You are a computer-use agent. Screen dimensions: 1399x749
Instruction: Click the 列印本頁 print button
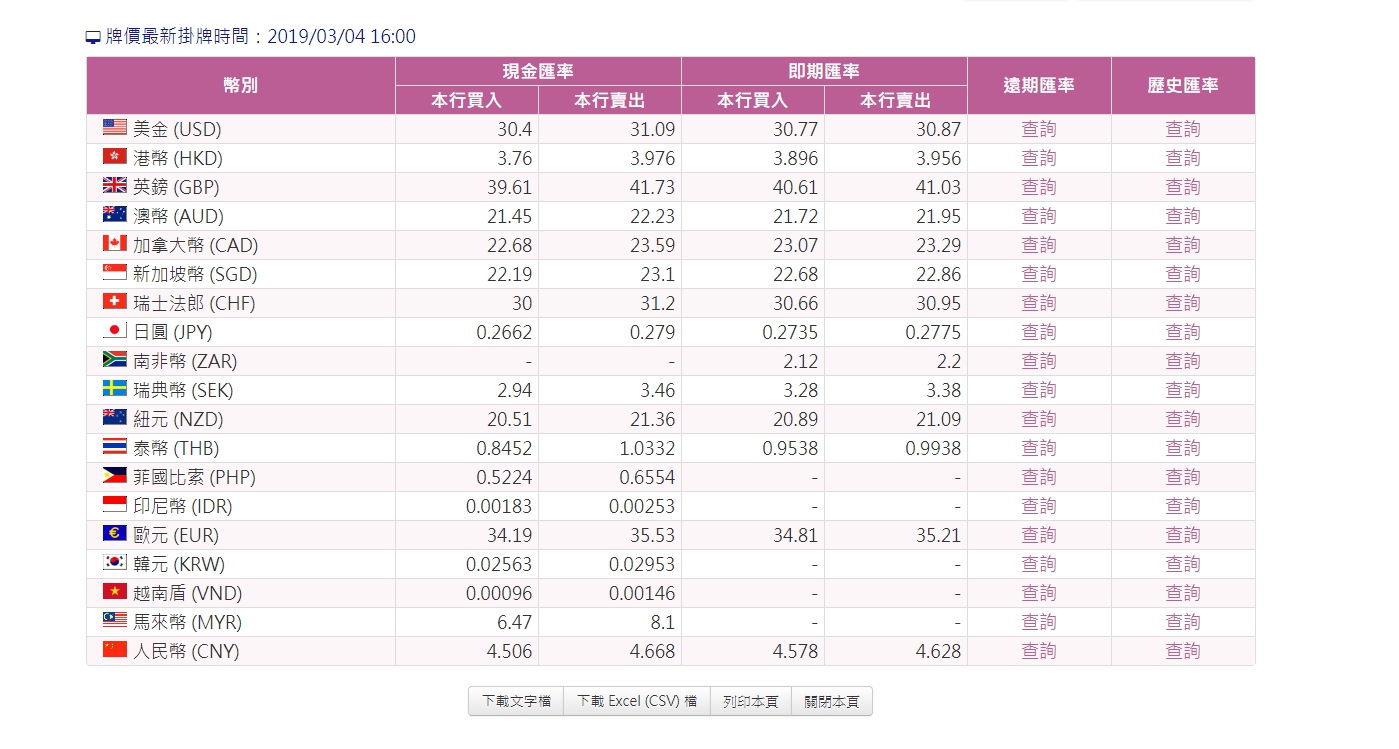point(750,700)
